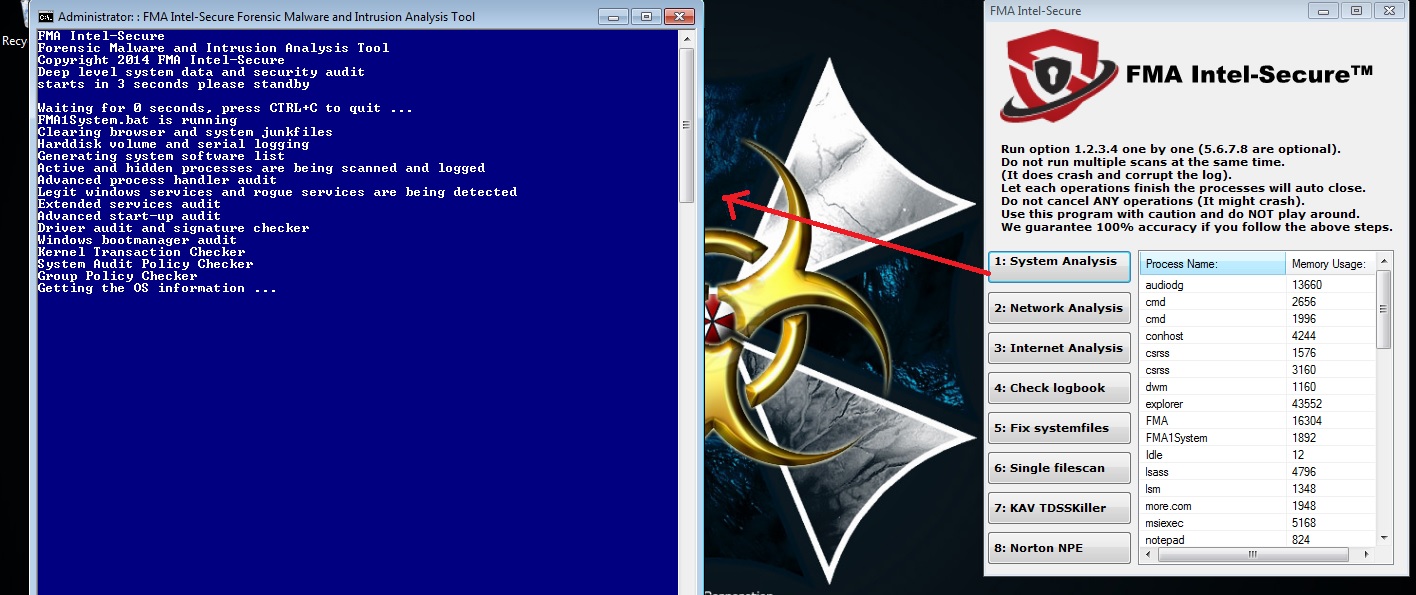Image resolution: width=1416 pixels, height=595 pixels.
Task: Click process list scroll left arrow
Action: (x=1148, y=555)
